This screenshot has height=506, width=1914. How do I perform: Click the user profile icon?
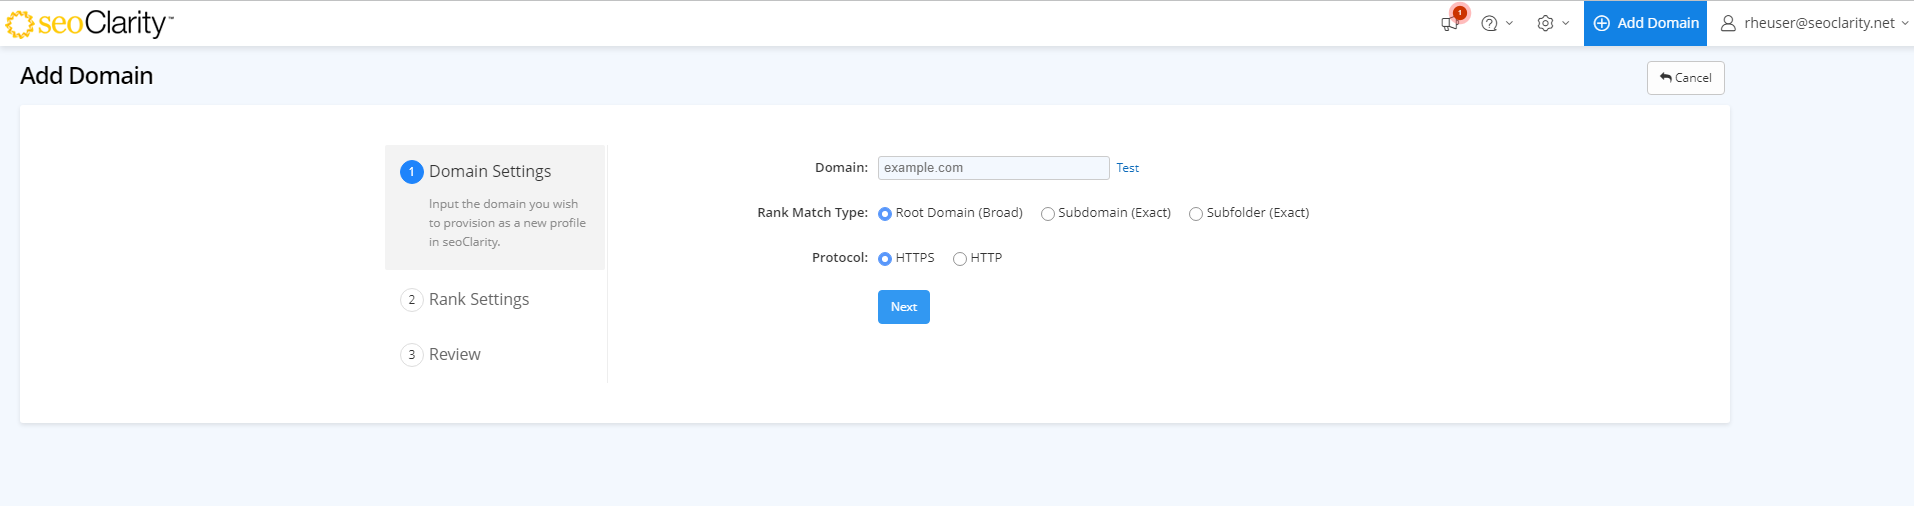pos(1728,23)
